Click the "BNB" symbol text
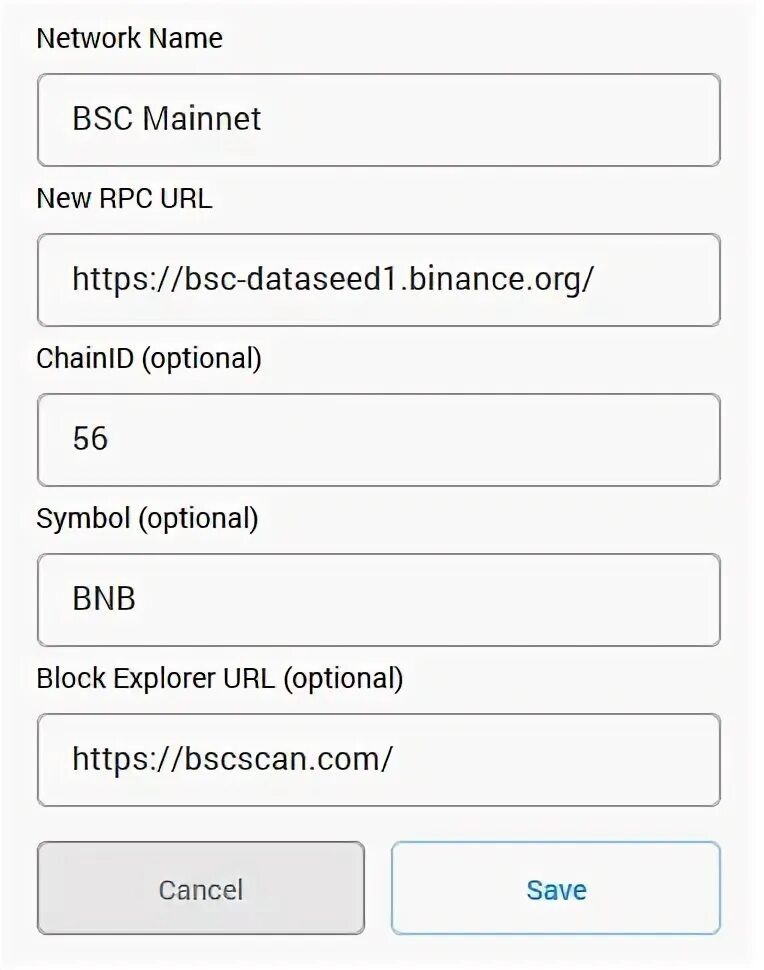This screenshot has width=764, height=970. (x=104, y=599)
